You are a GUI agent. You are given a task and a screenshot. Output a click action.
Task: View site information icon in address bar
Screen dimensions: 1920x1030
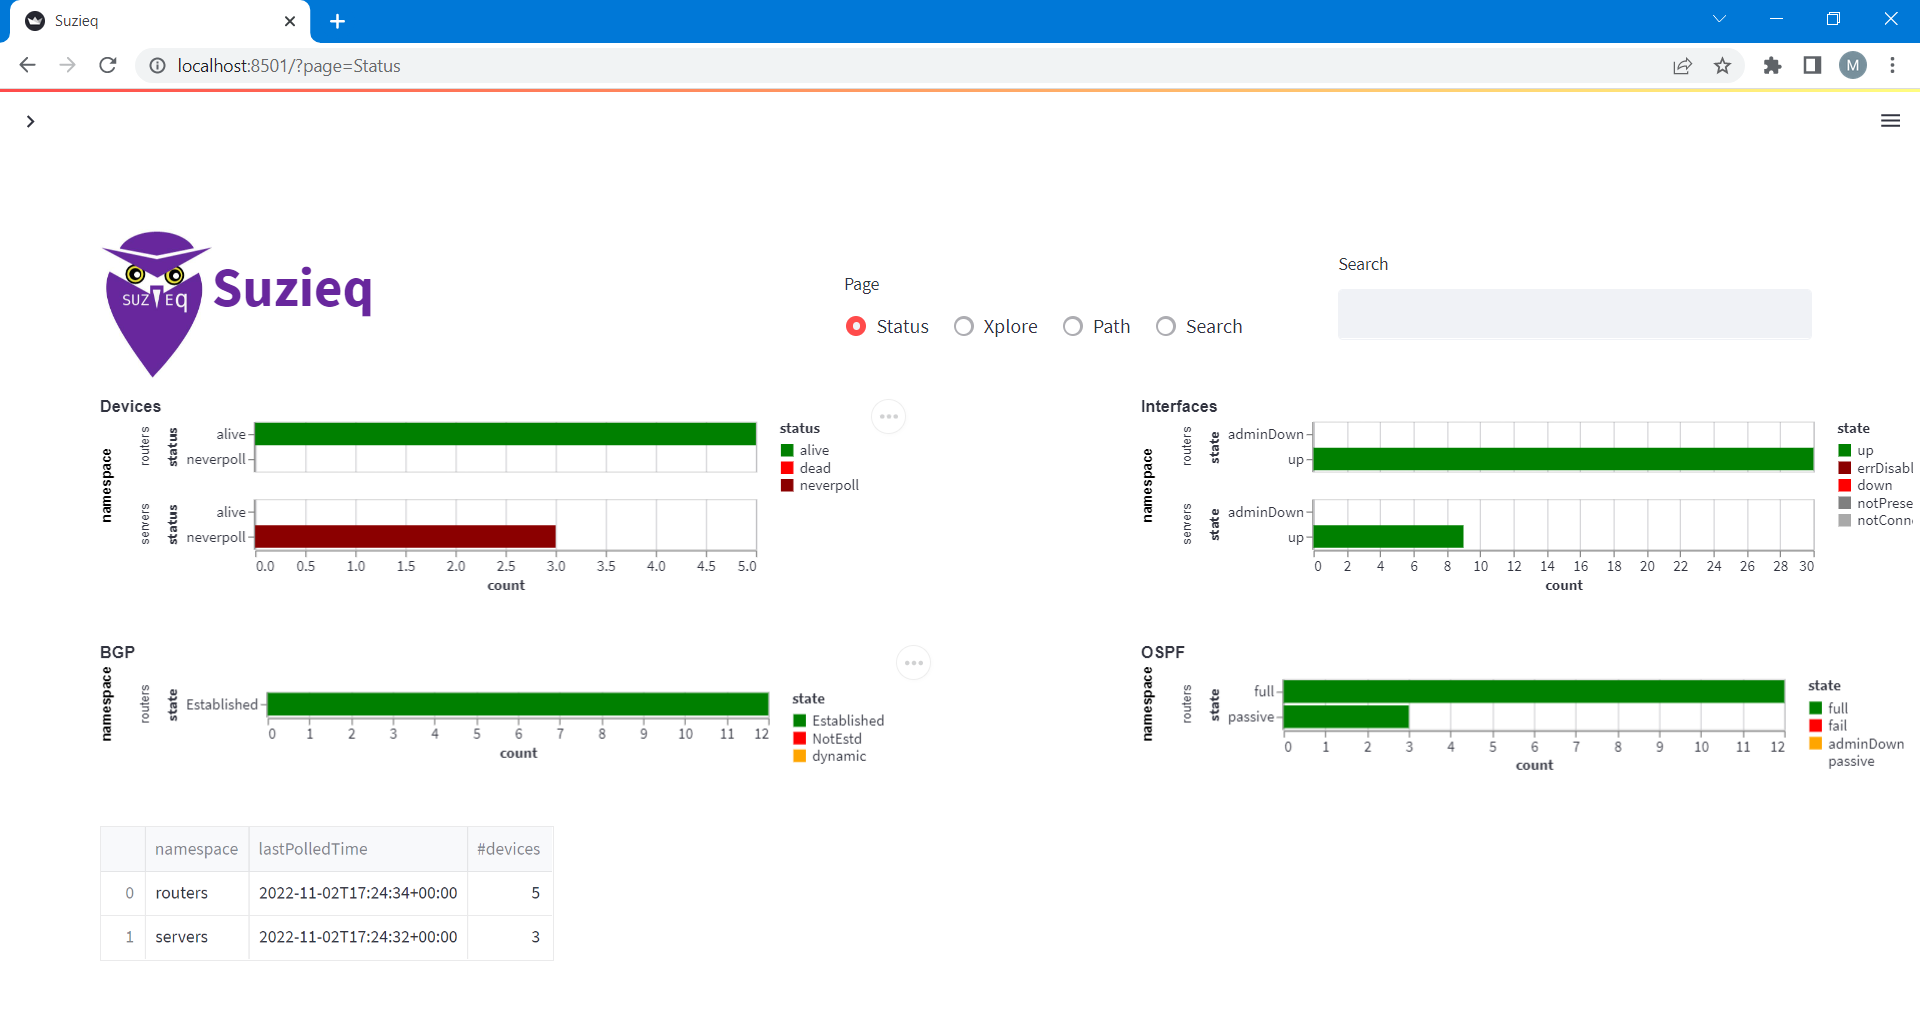point(157,65)
